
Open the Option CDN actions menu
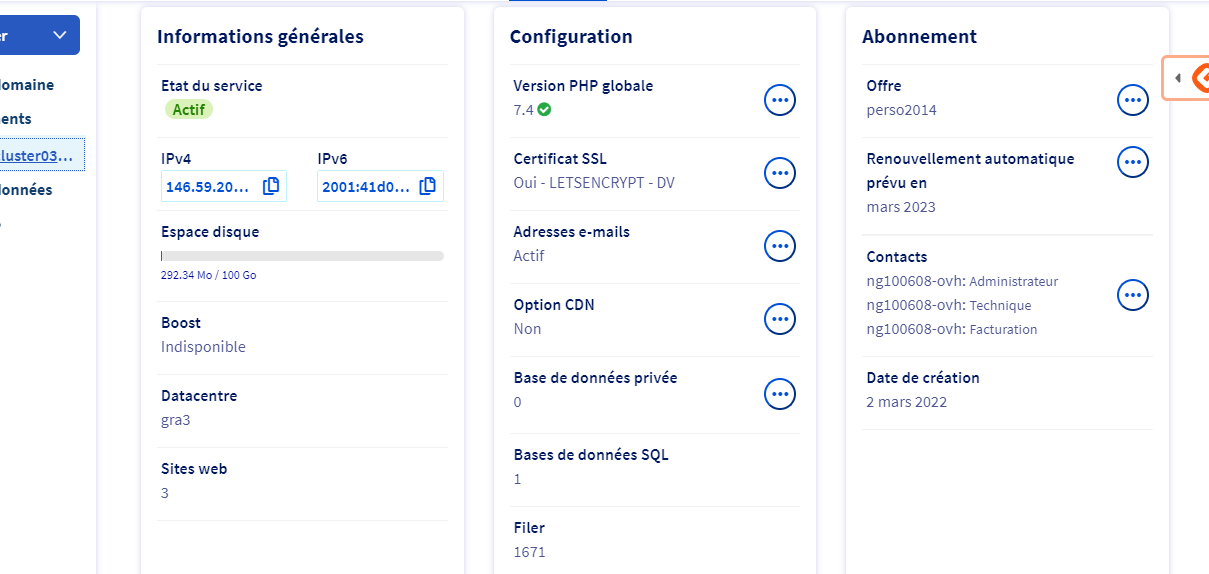coord(780,319)
